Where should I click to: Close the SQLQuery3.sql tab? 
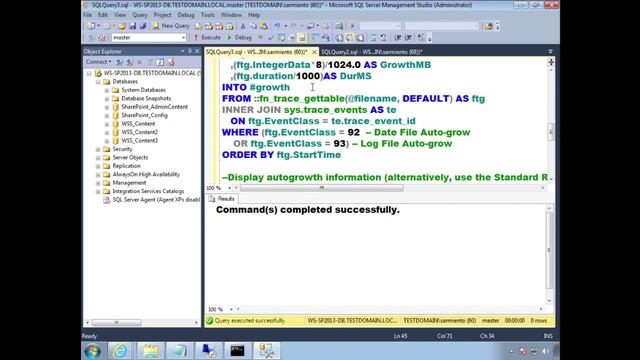click(x=314, y=52)
